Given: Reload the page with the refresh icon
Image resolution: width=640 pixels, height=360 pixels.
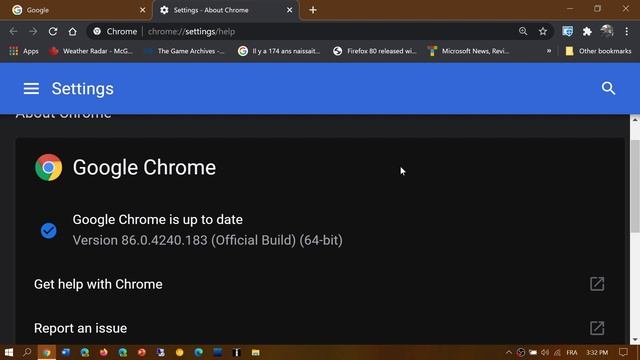Looking at the screenshot, I should (53, 31).
